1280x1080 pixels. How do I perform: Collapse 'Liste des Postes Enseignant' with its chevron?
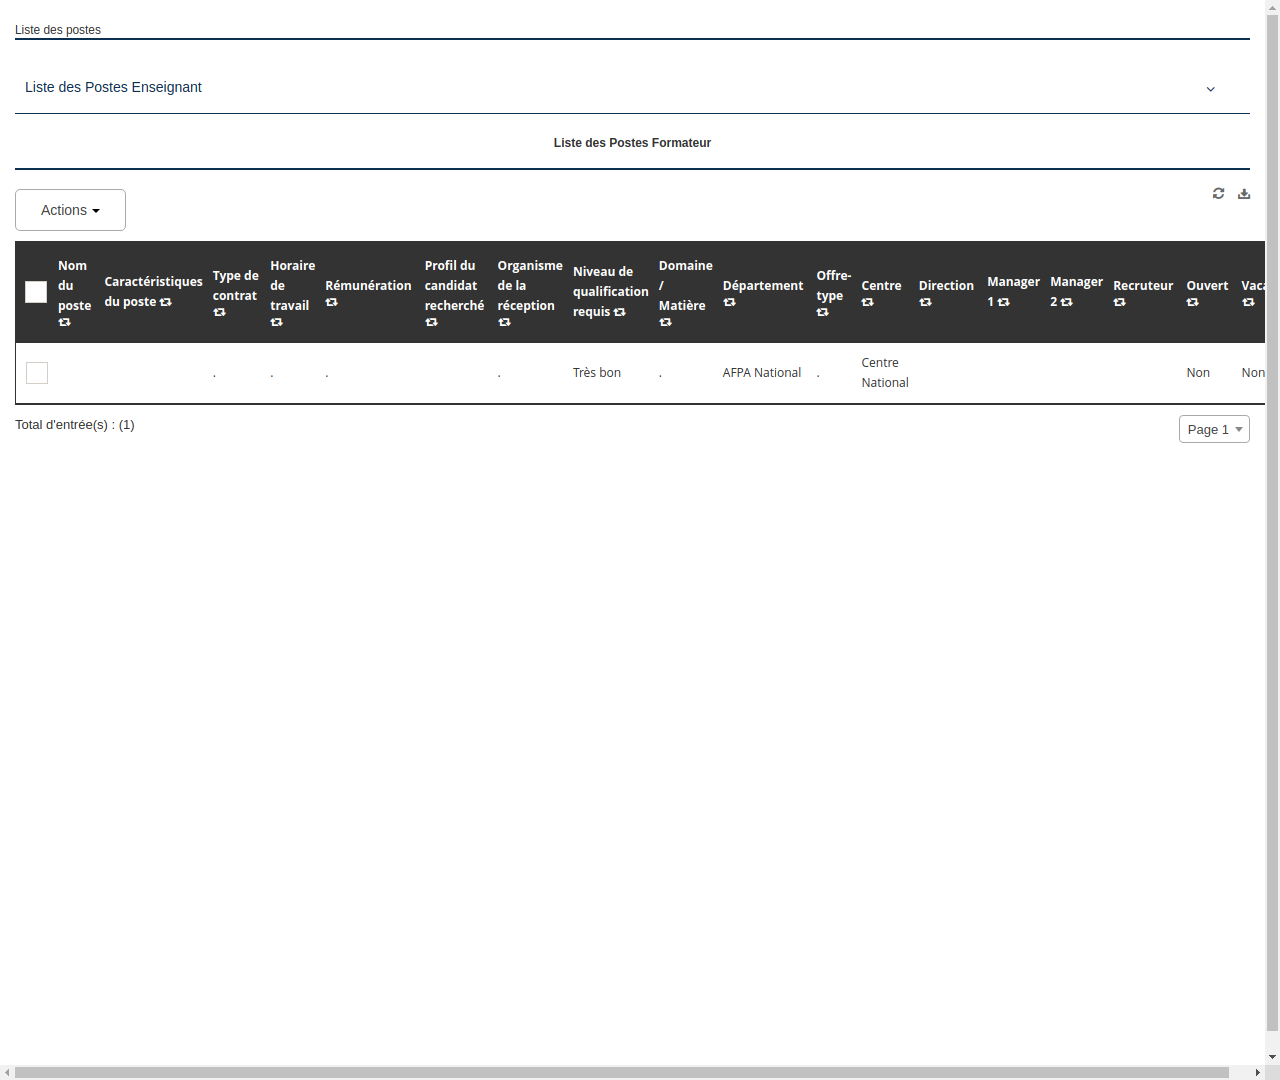click(1210, 89)
